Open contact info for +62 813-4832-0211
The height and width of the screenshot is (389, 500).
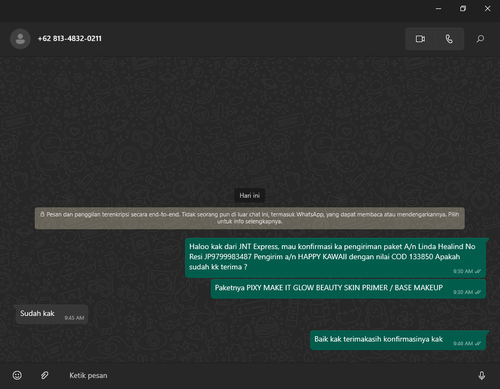70,39
